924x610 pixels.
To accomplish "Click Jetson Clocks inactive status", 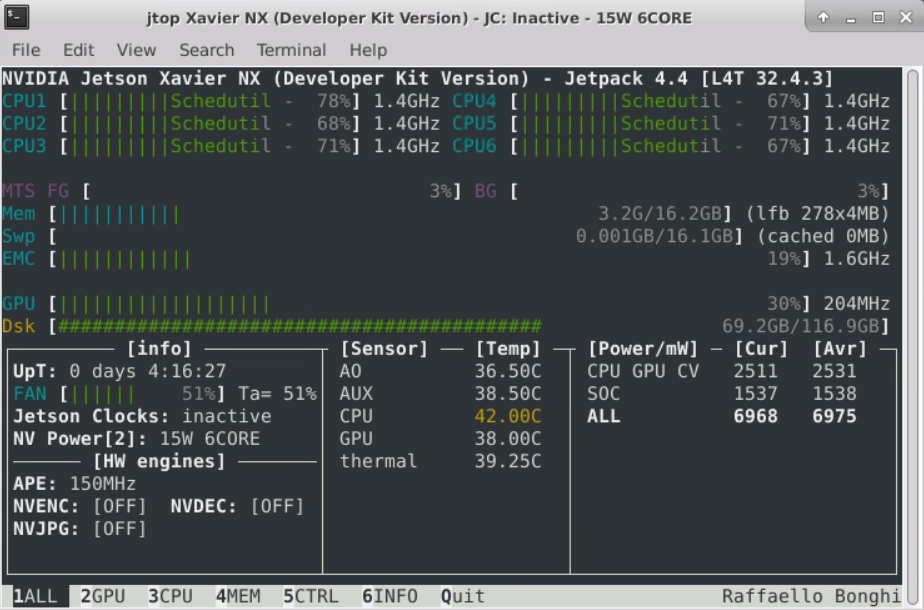I will pos(226,416).
